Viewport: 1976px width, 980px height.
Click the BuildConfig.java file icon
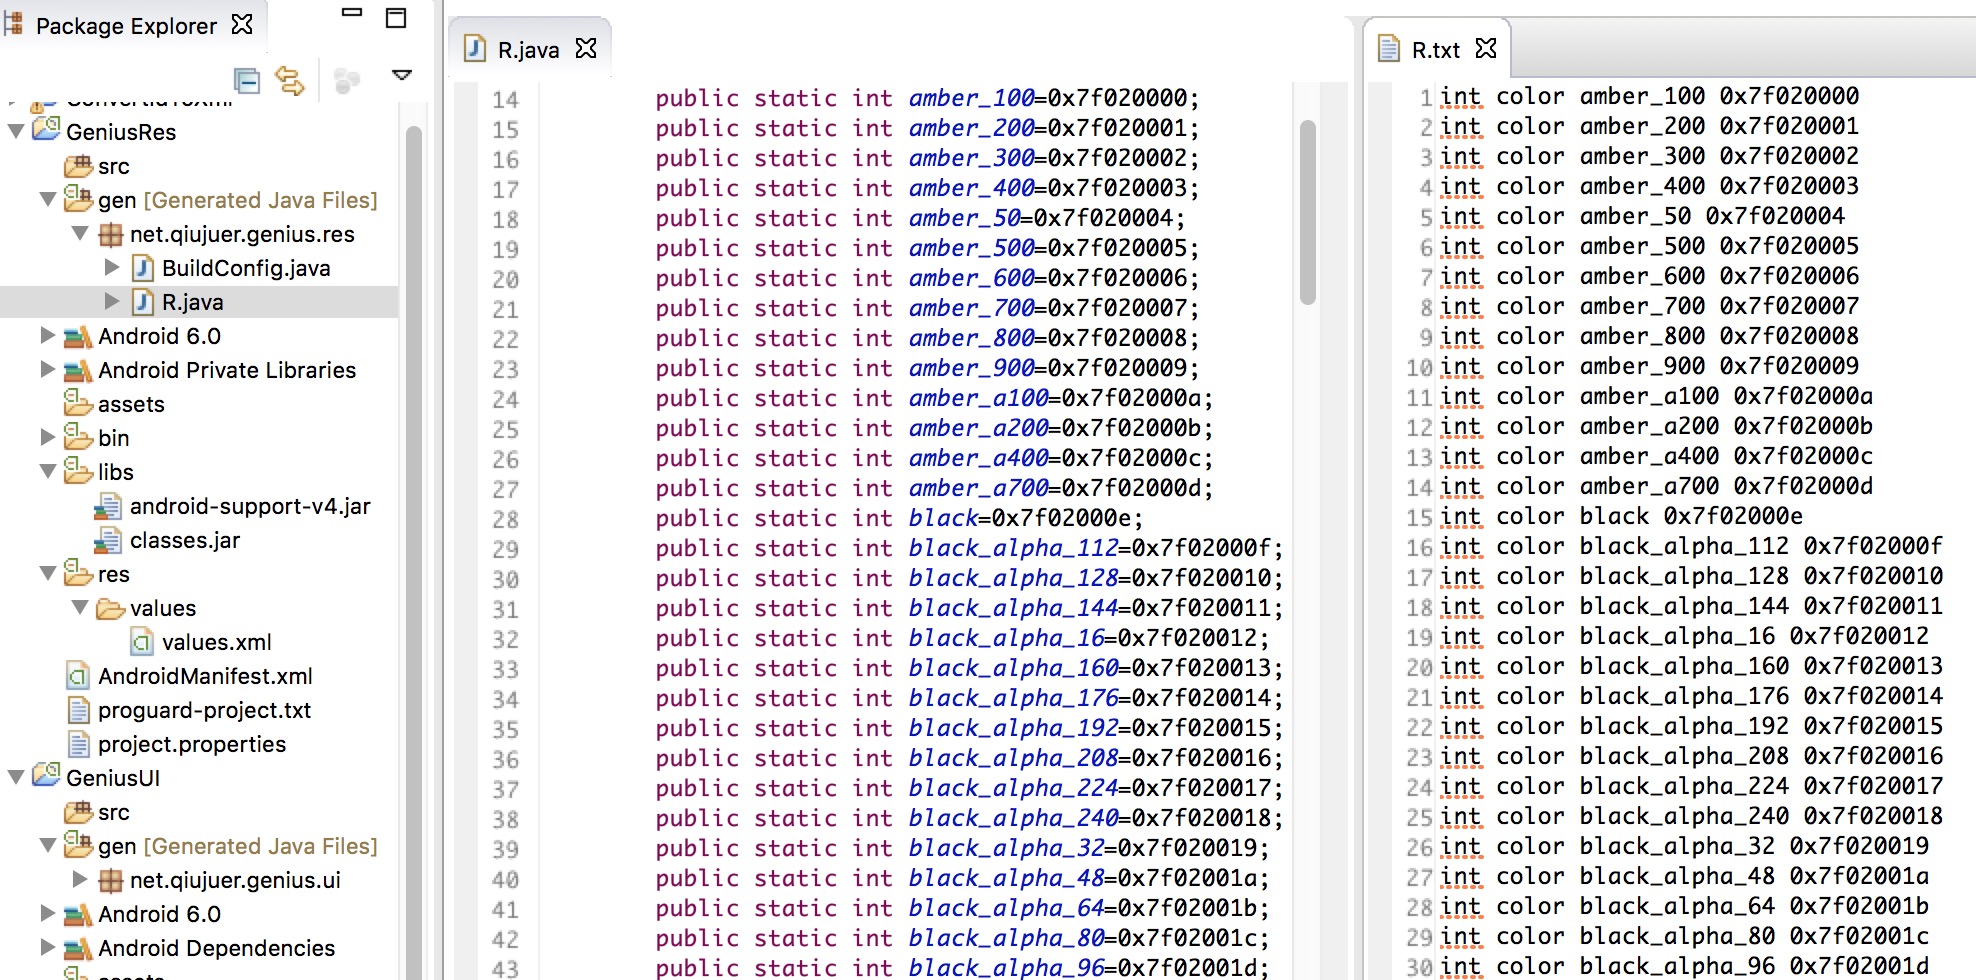coord(143,268)
